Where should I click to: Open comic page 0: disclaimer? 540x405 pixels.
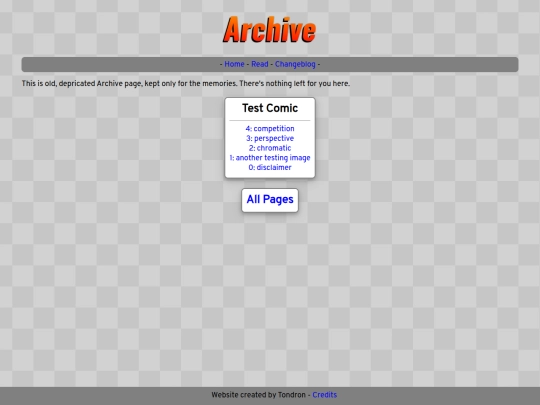point(270,167)
